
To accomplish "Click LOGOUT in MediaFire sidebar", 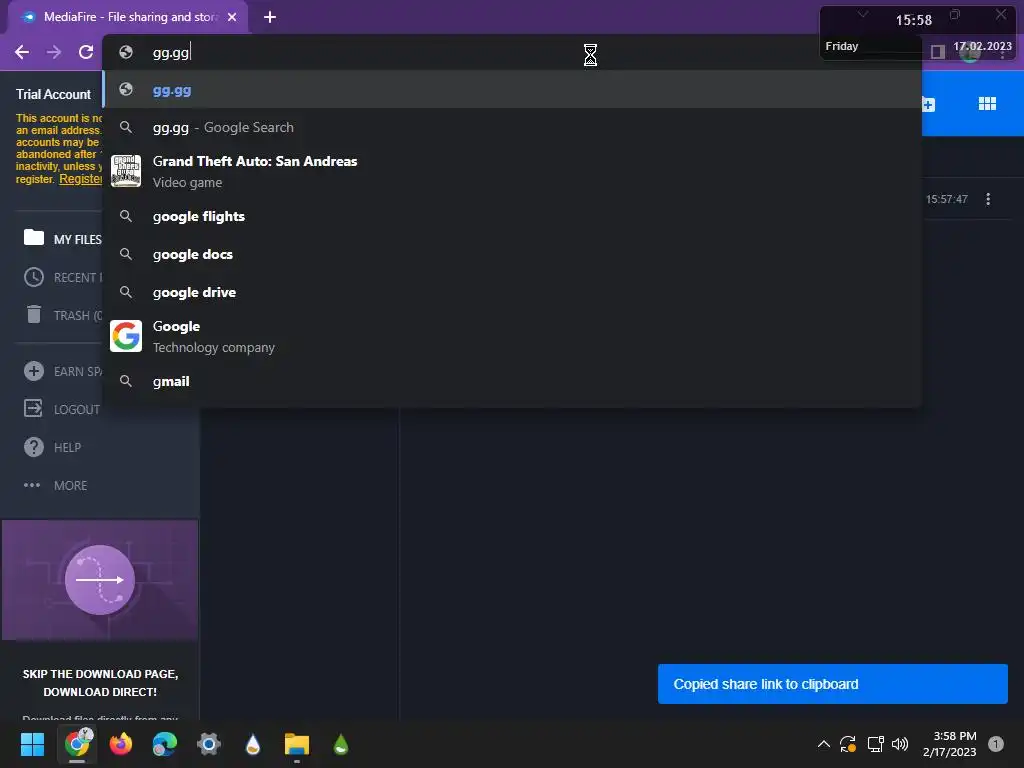I will tap(62, 409).
